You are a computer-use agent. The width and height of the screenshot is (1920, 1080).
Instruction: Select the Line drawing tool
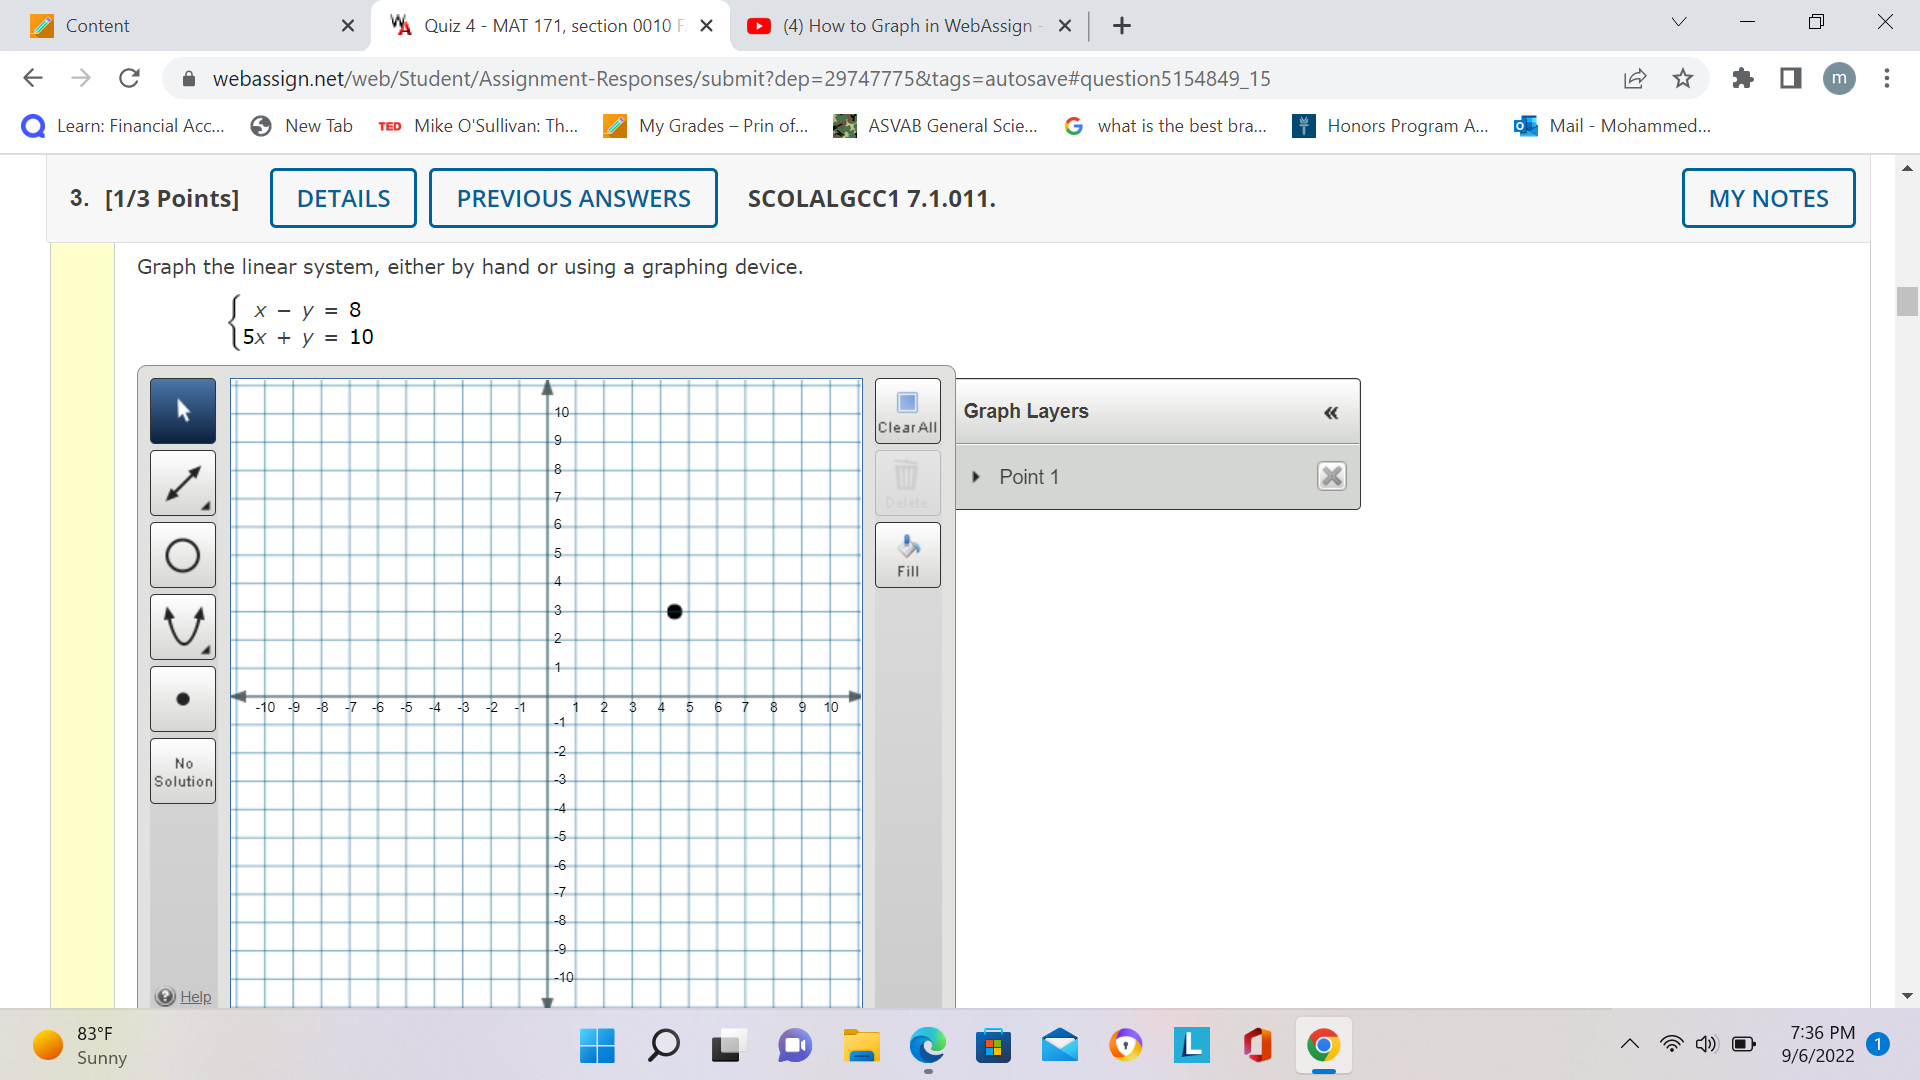pyautogui.click(x=183, y=484)
